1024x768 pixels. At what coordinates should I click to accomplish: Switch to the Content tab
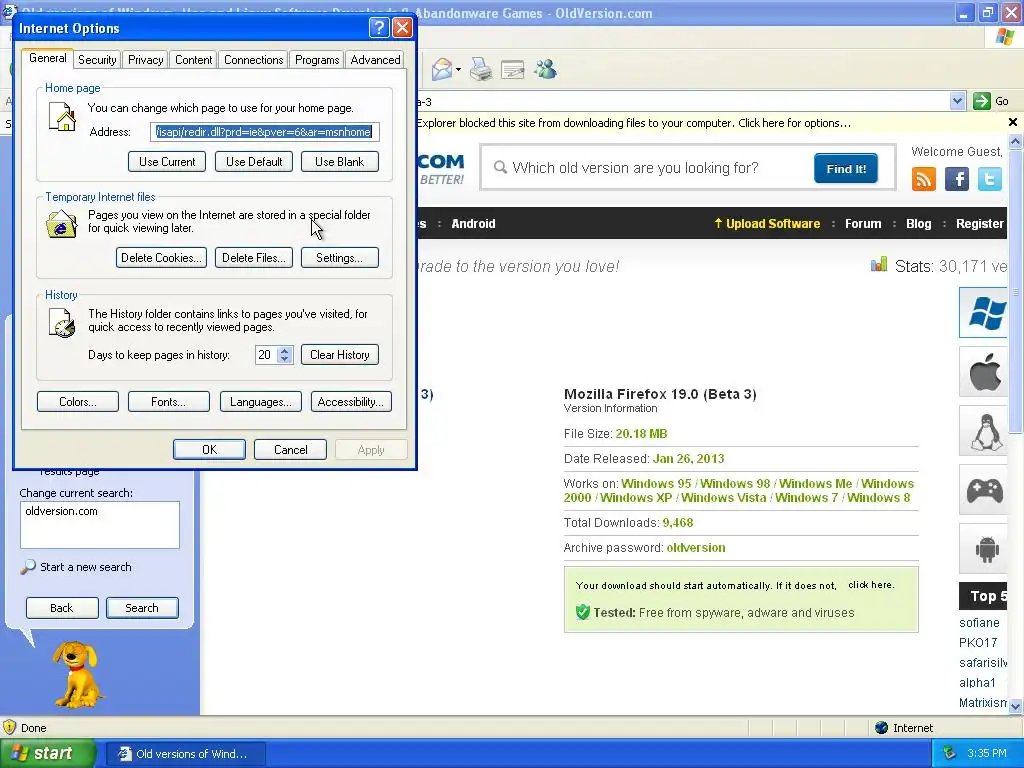(x=193, y=59)
